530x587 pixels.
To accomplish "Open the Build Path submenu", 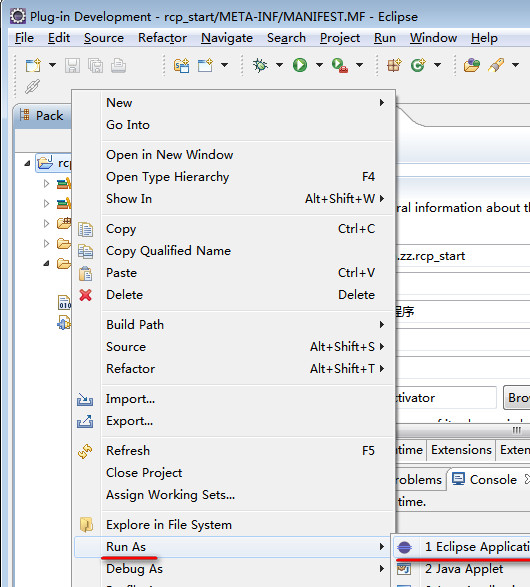I will tap(248, 325).
